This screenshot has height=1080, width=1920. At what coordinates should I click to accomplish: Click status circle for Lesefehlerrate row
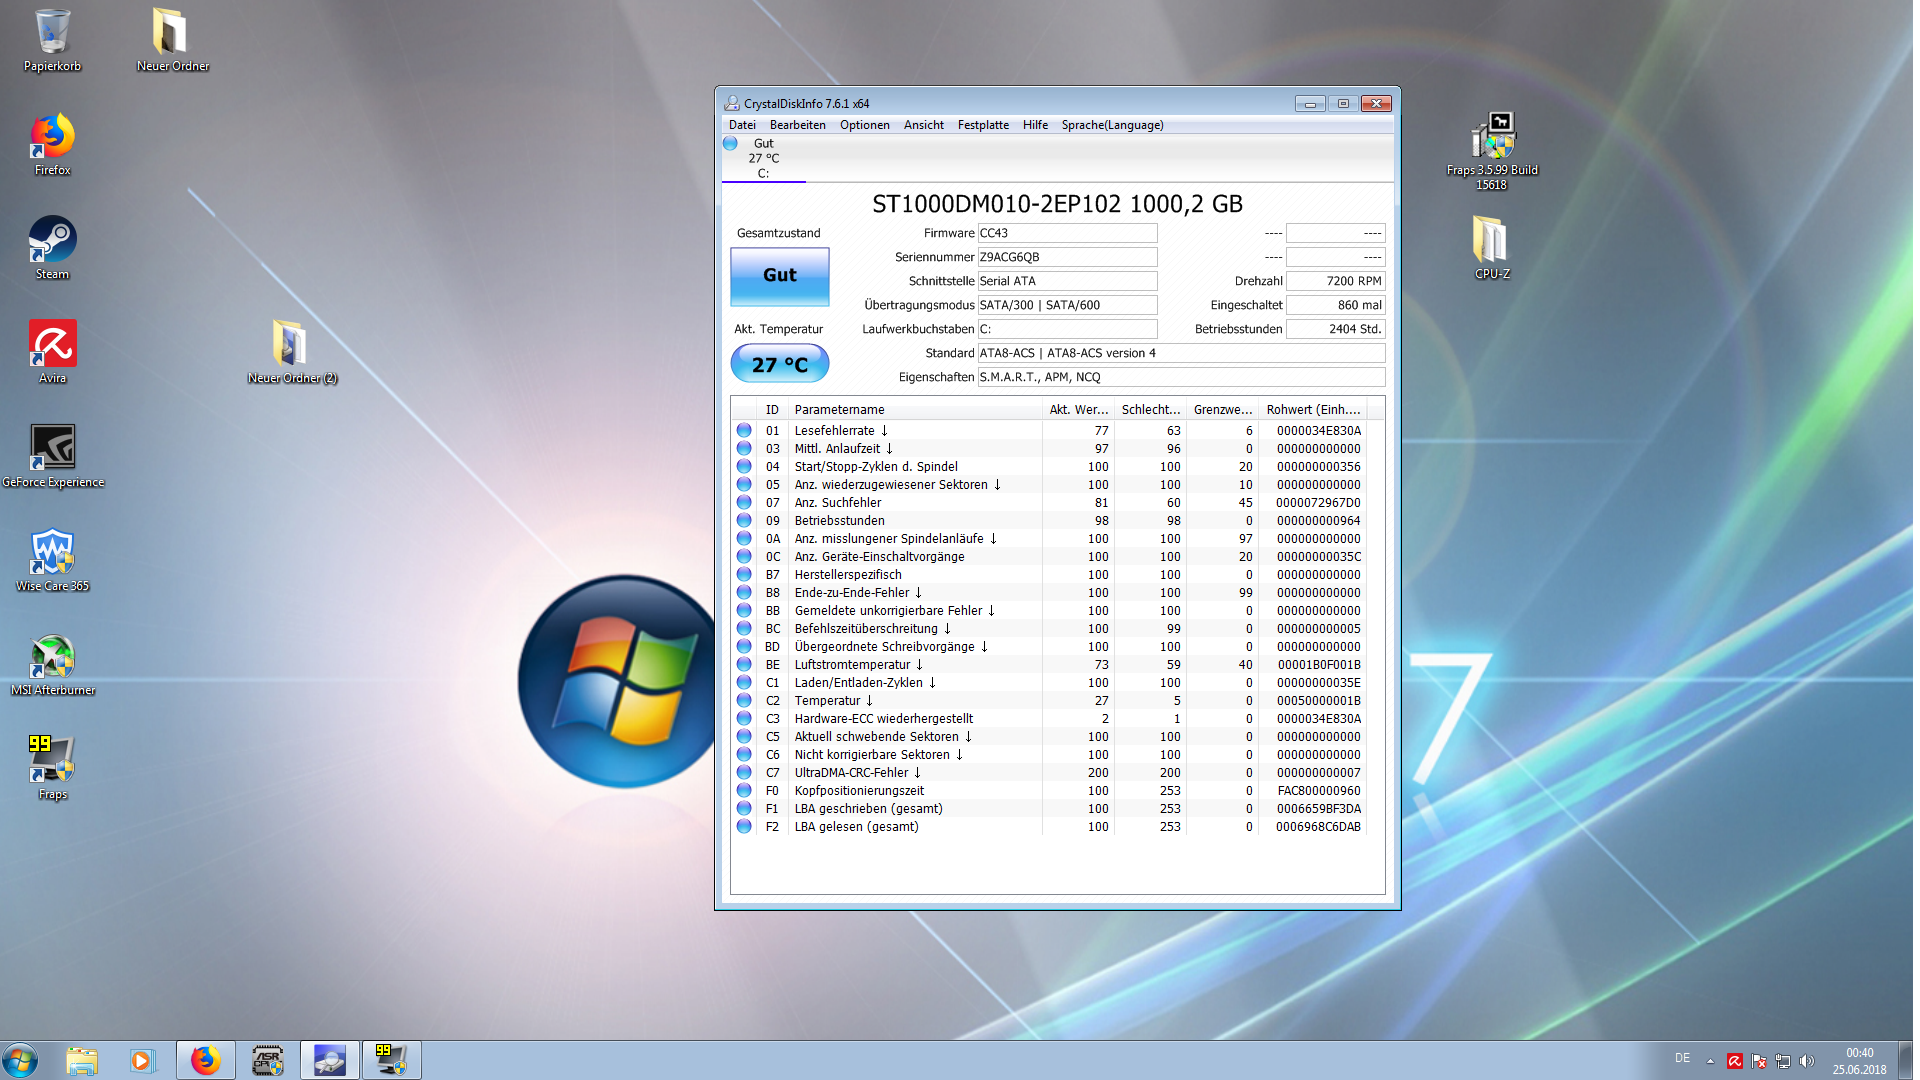(x=744, y=430)
